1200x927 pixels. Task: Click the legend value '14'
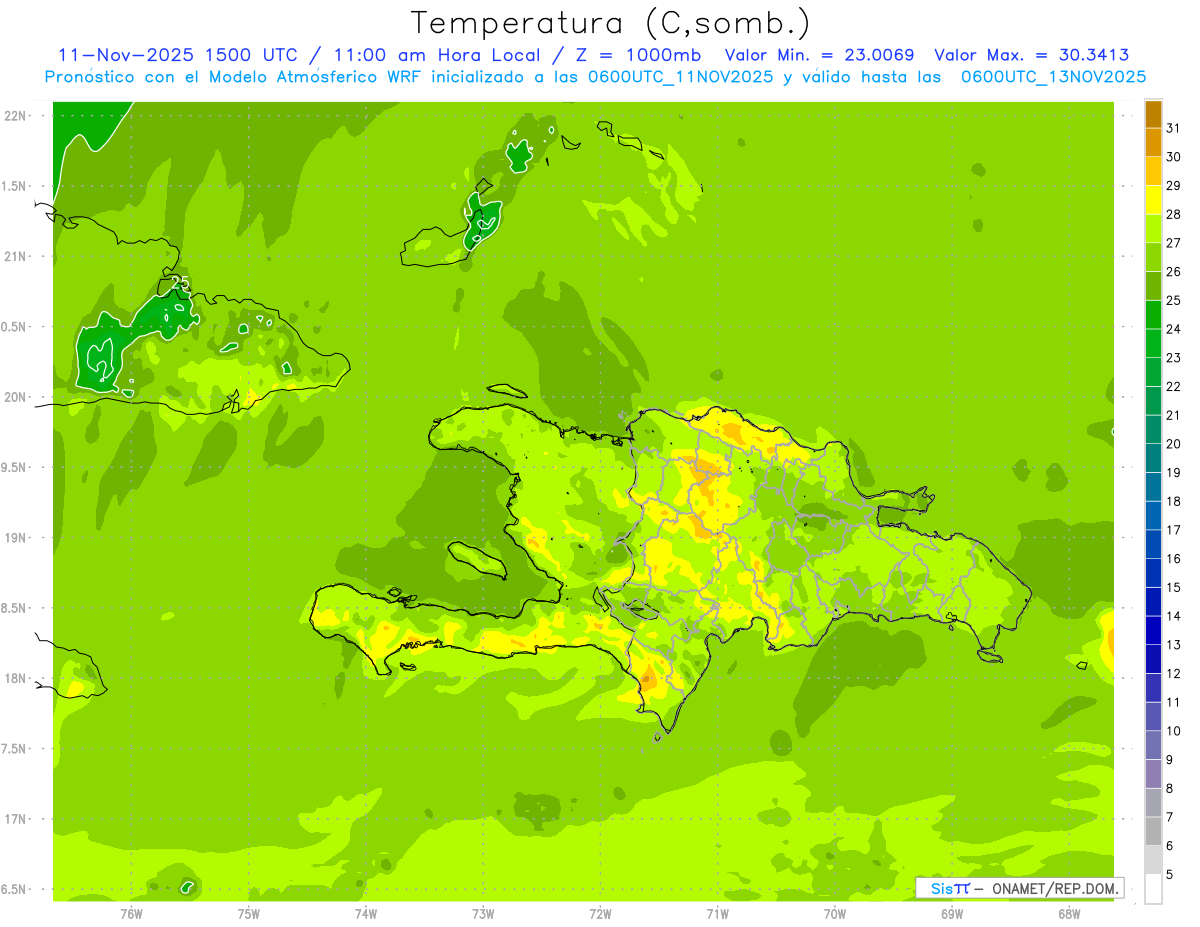pyautogui.click(x=1173, y=616)
